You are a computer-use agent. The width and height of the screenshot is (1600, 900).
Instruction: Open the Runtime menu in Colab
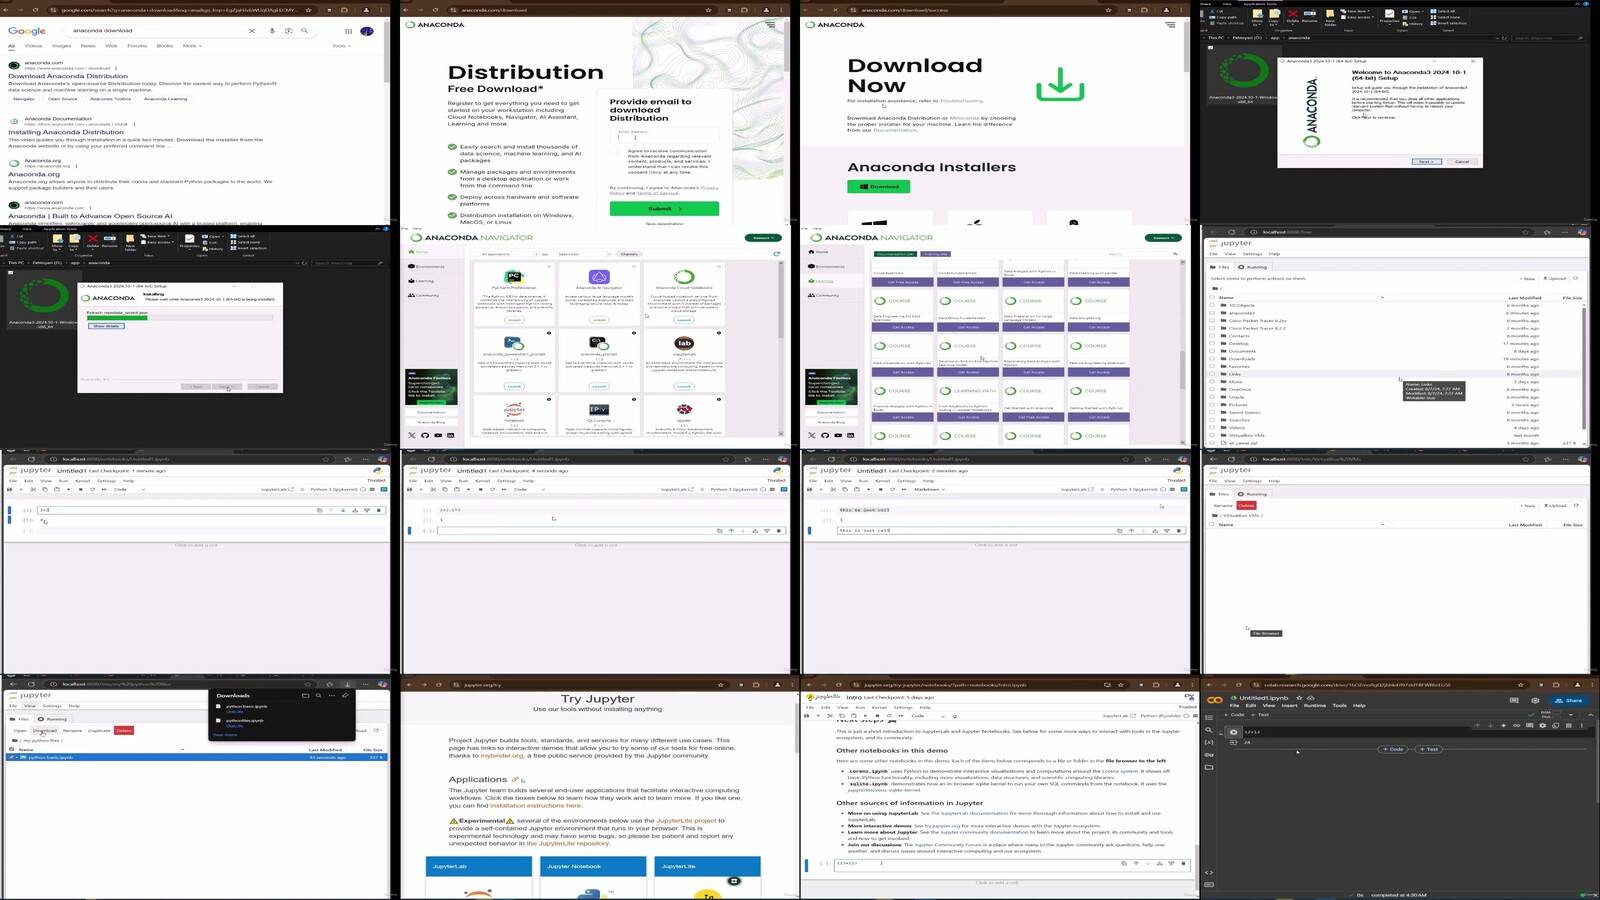1314,705
